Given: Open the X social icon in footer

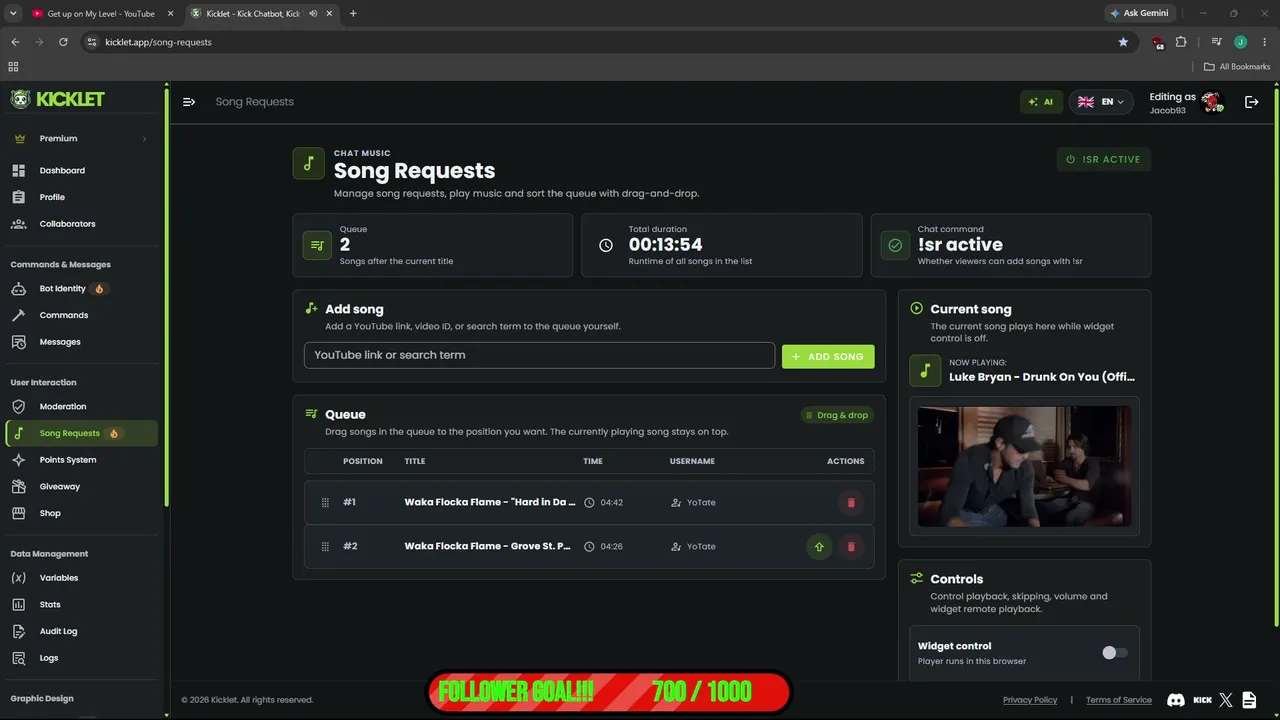Looking at the screenshot, I should click(x=1226, y=700).
